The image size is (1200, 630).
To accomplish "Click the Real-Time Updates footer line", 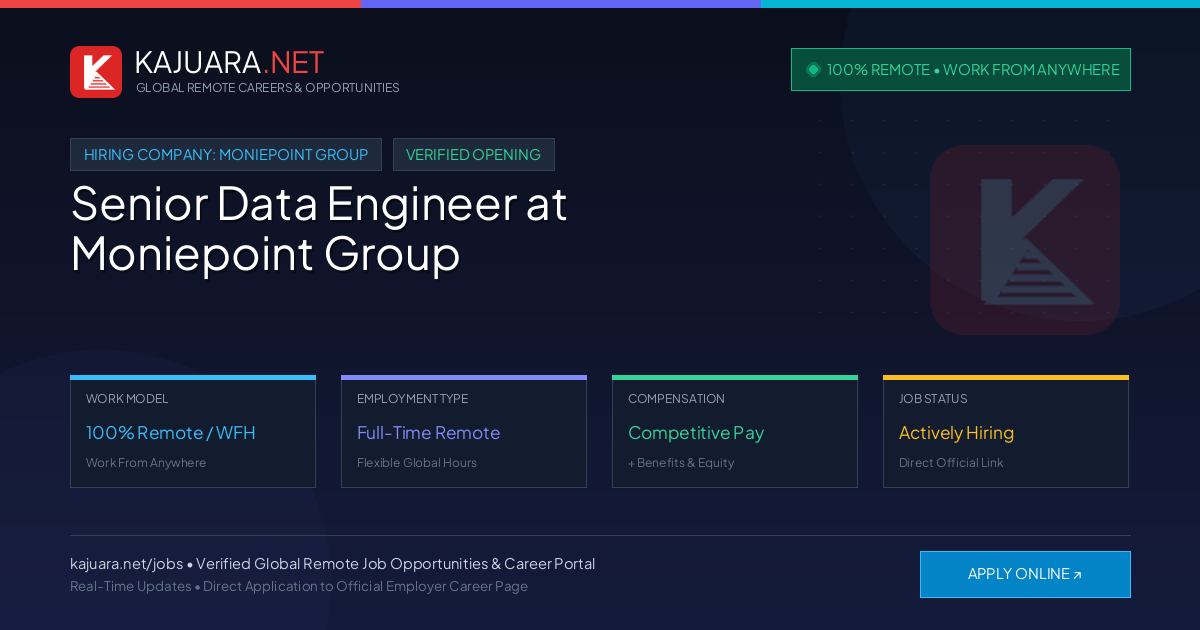I will coord(299,586).
